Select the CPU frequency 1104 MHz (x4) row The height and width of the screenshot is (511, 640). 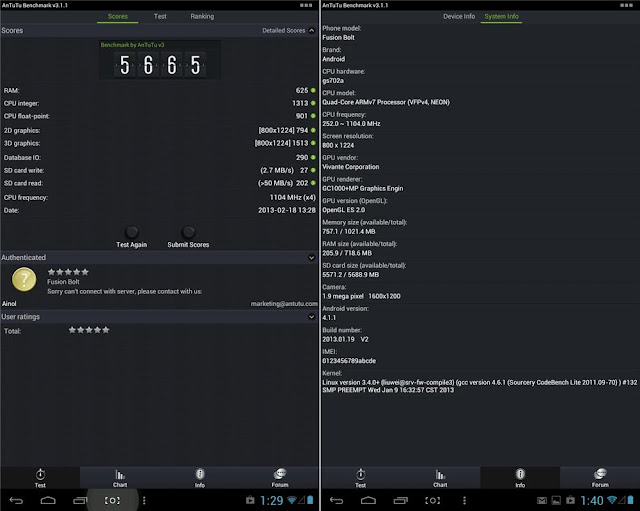click(159, 198)
